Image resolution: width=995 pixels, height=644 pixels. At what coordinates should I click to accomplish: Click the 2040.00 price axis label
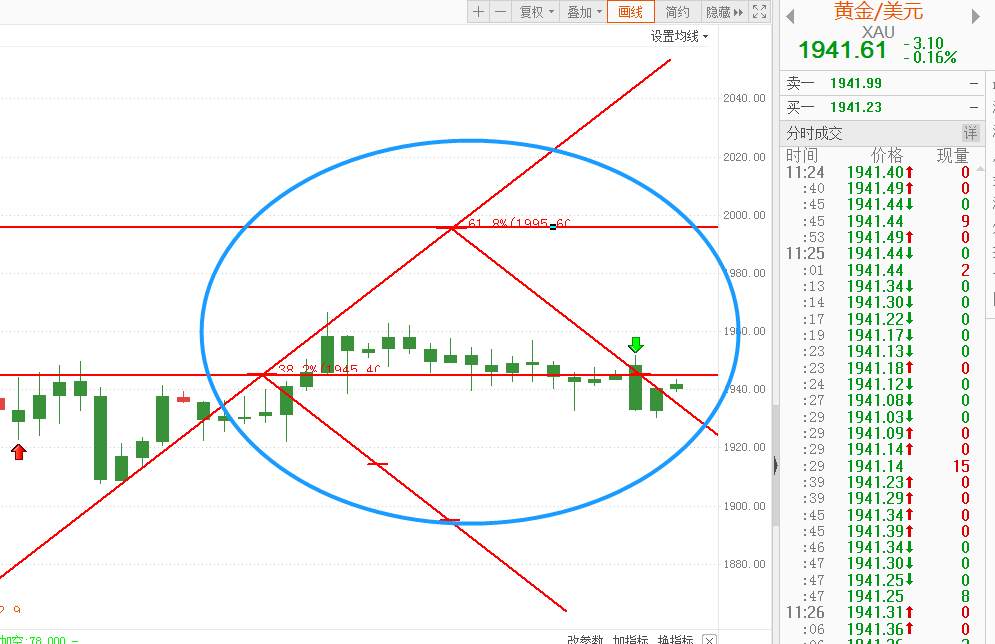click(744, 98)
